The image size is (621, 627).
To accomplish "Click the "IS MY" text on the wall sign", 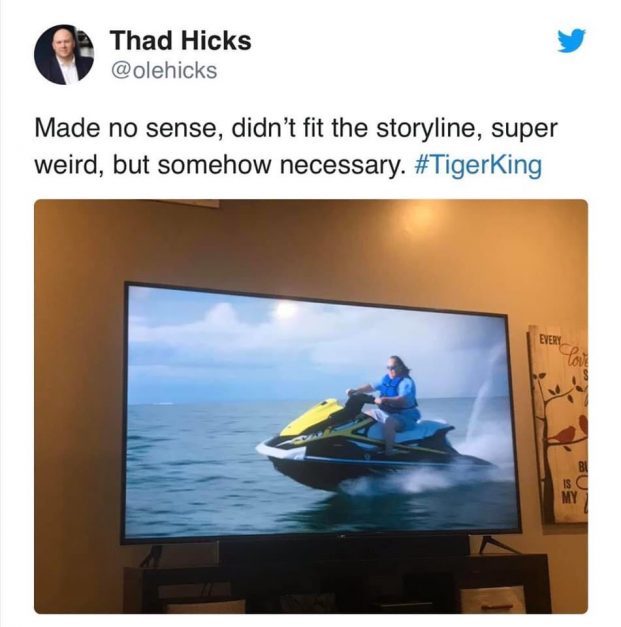I will point(569,491).
